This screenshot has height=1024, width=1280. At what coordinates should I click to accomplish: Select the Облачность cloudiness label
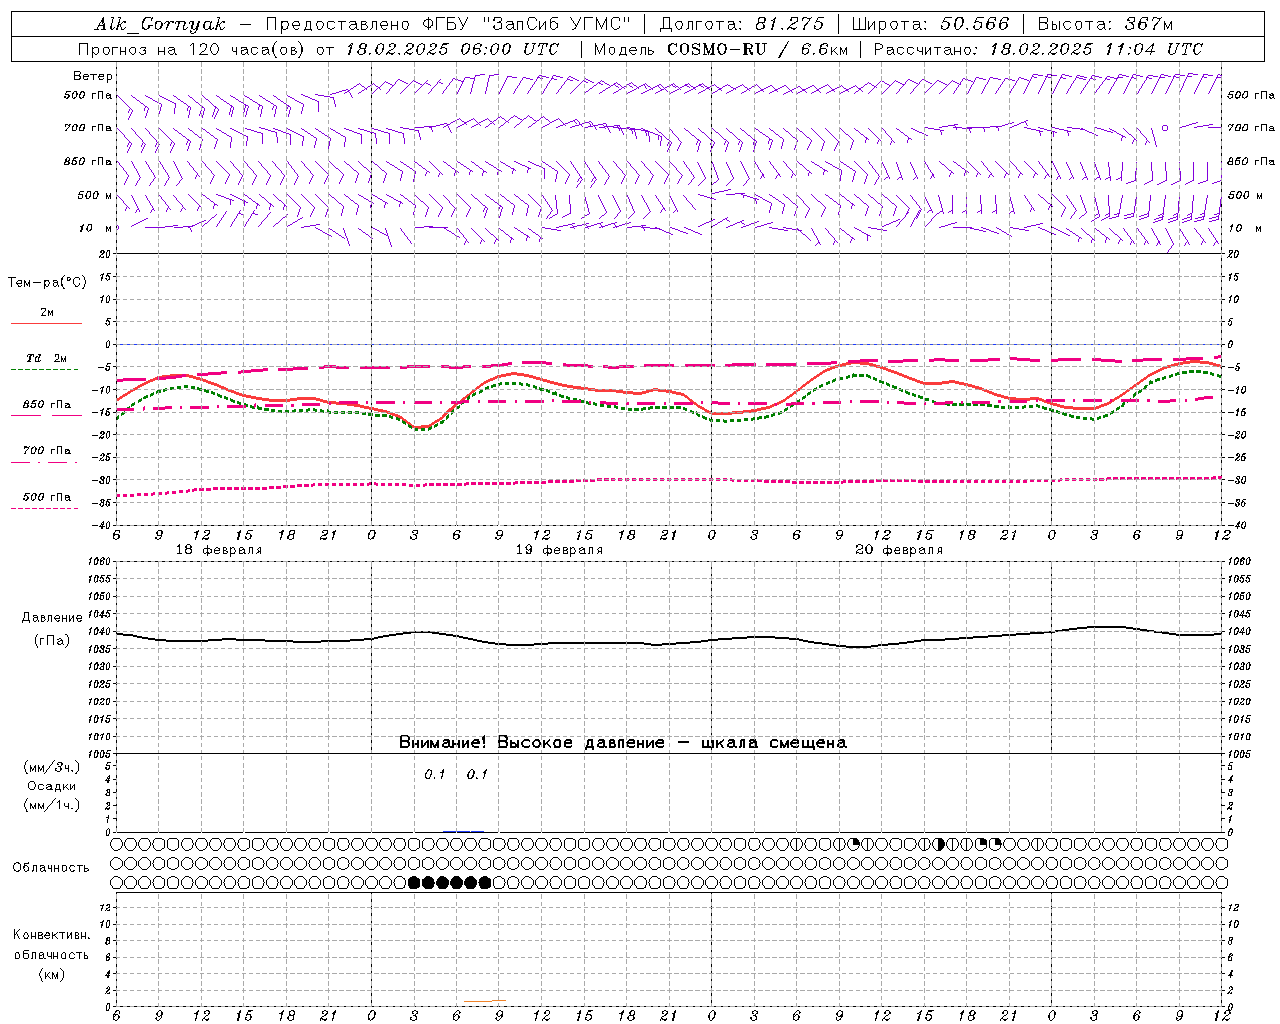tap(51, 867)
